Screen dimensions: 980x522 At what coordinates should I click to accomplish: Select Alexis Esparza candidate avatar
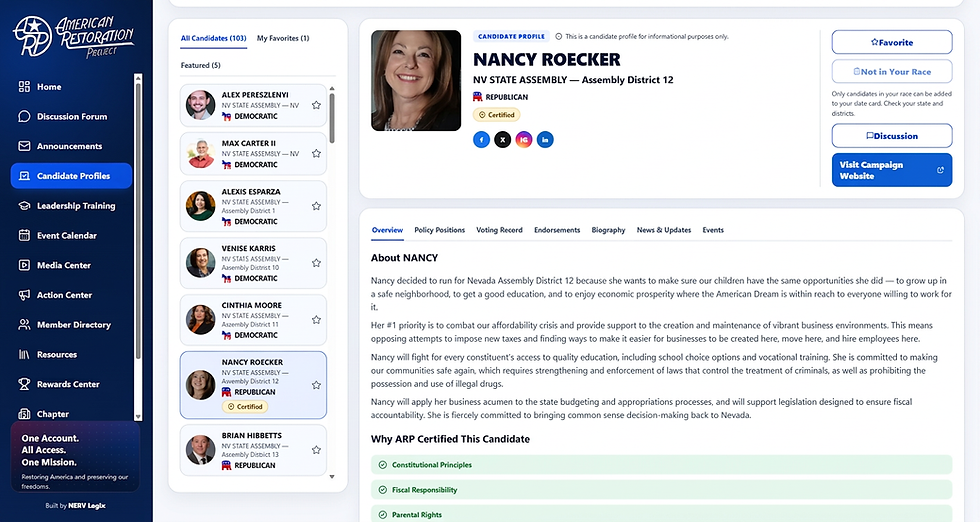pyautogui.click(x=201, y=206)
